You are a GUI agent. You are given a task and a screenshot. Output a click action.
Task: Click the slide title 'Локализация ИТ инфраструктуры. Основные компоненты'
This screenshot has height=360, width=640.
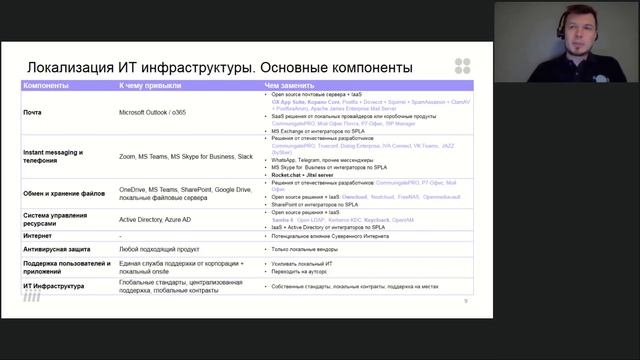point(220,67)
